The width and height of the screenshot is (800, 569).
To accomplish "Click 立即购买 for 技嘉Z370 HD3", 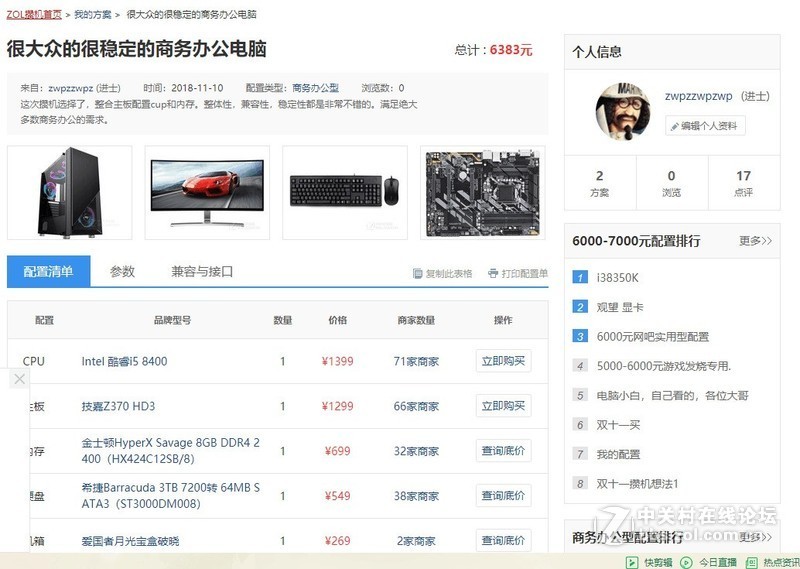I will [504, 406].
